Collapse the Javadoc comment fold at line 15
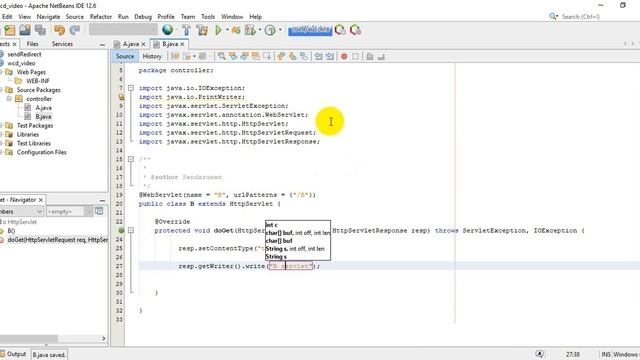Image resolution: width=640 pixels, height=360 pixels. (131, 159)
